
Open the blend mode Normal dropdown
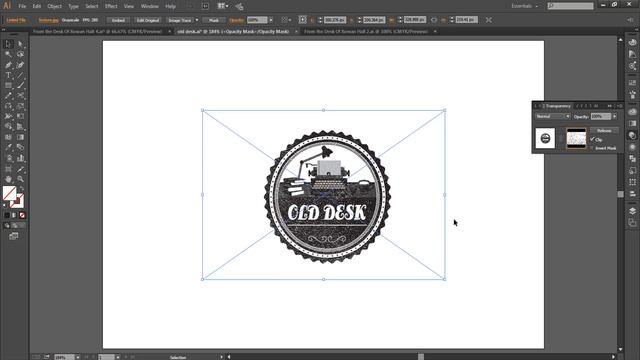553,116
